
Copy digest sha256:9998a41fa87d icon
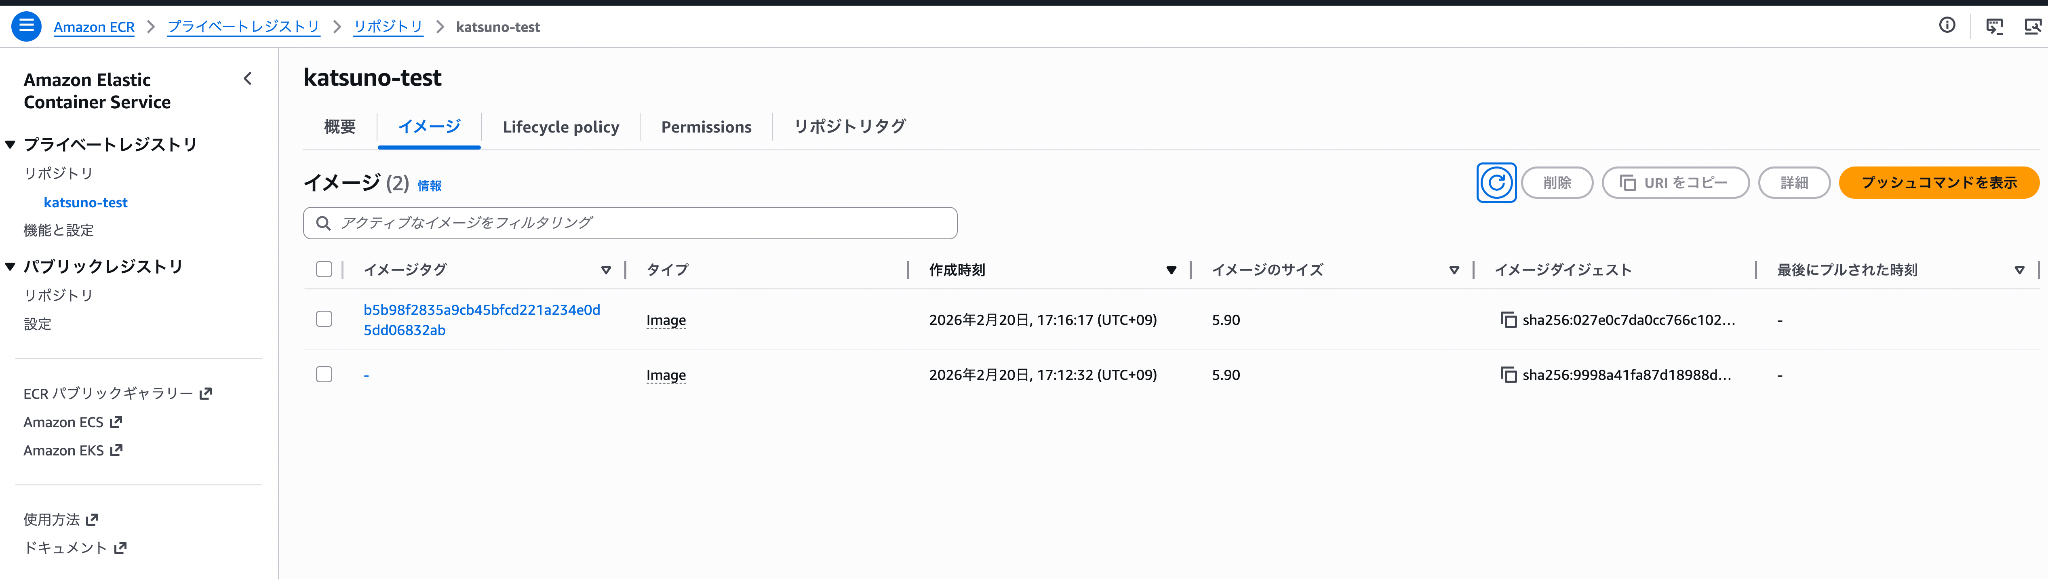point(1508,375)
